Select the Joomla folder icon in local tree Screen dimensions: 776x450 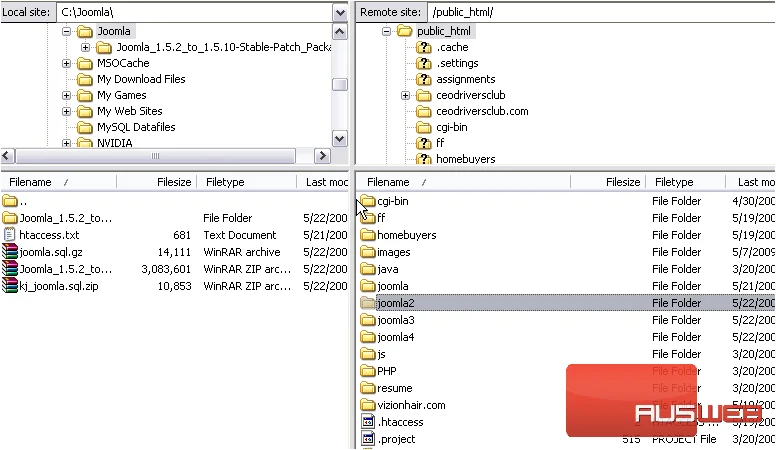(85, 32)
